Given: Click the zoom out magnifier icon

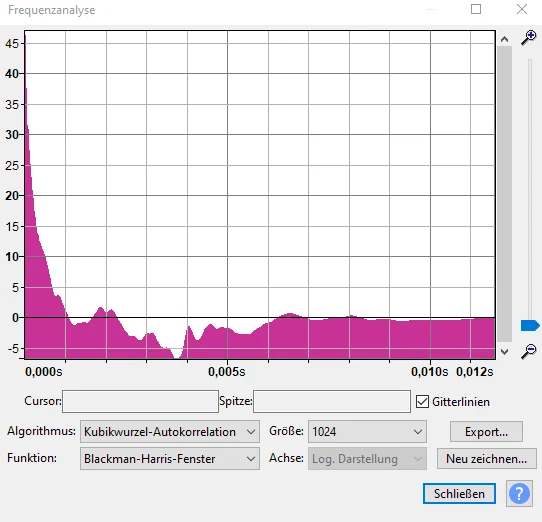Looking at the screenshot, I should click(x=529, y=352).
